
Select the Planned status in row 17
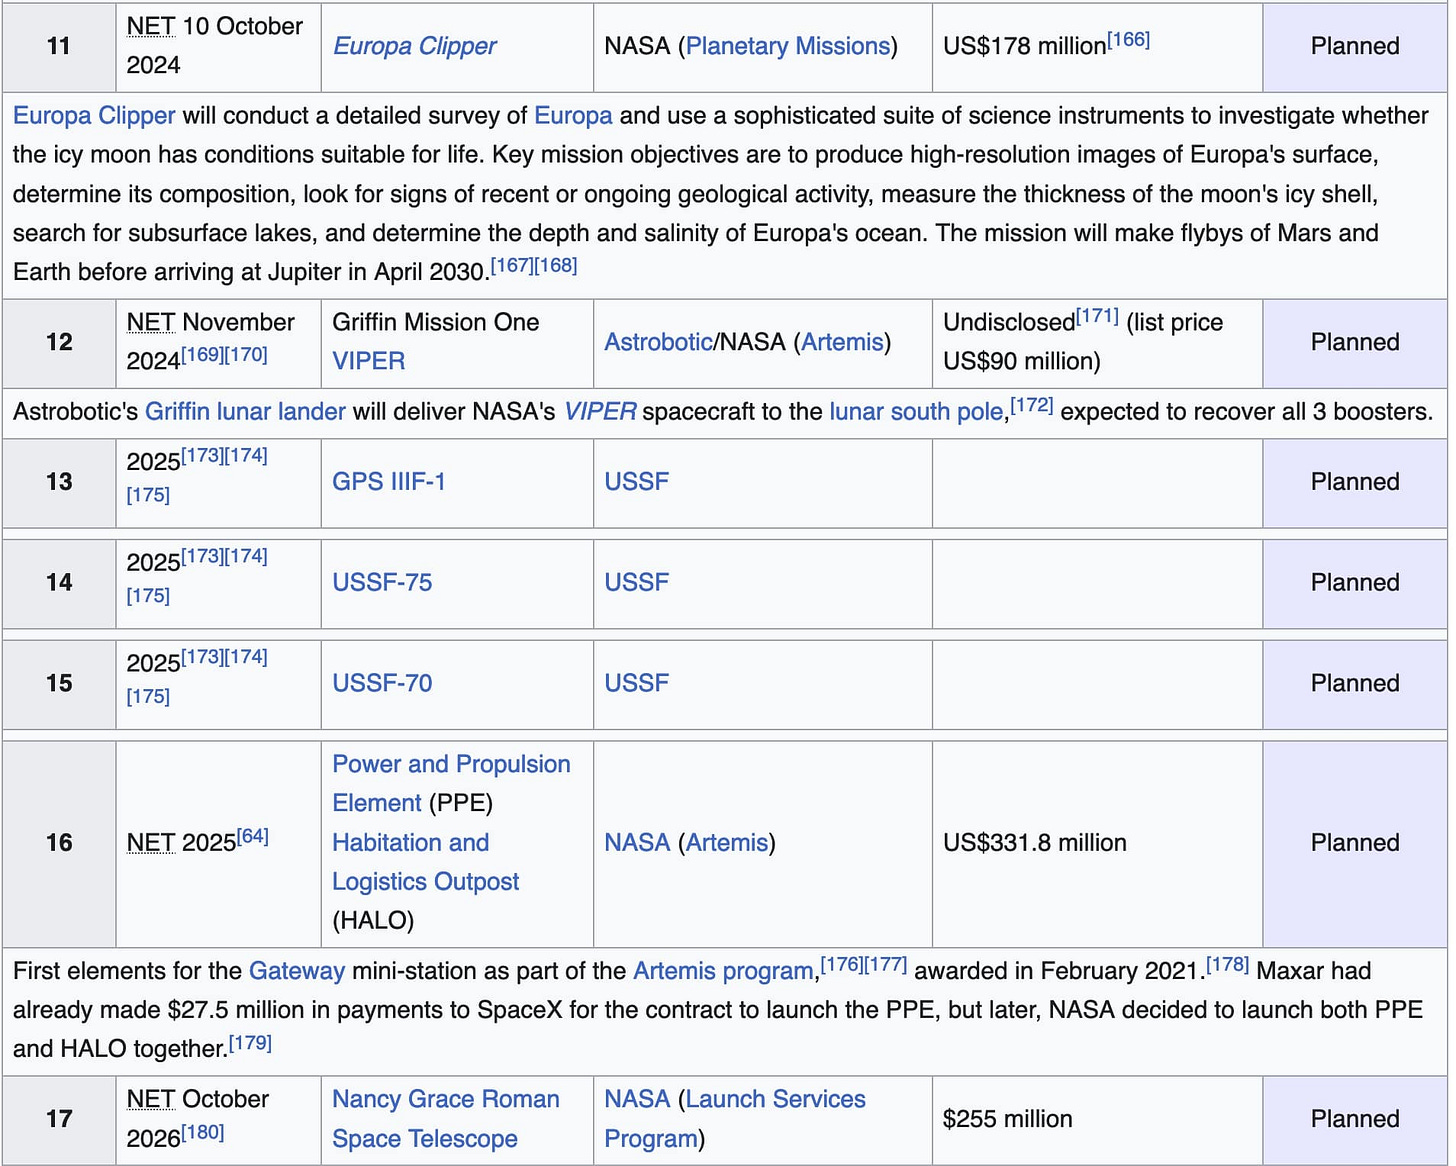(1355, 1119)
